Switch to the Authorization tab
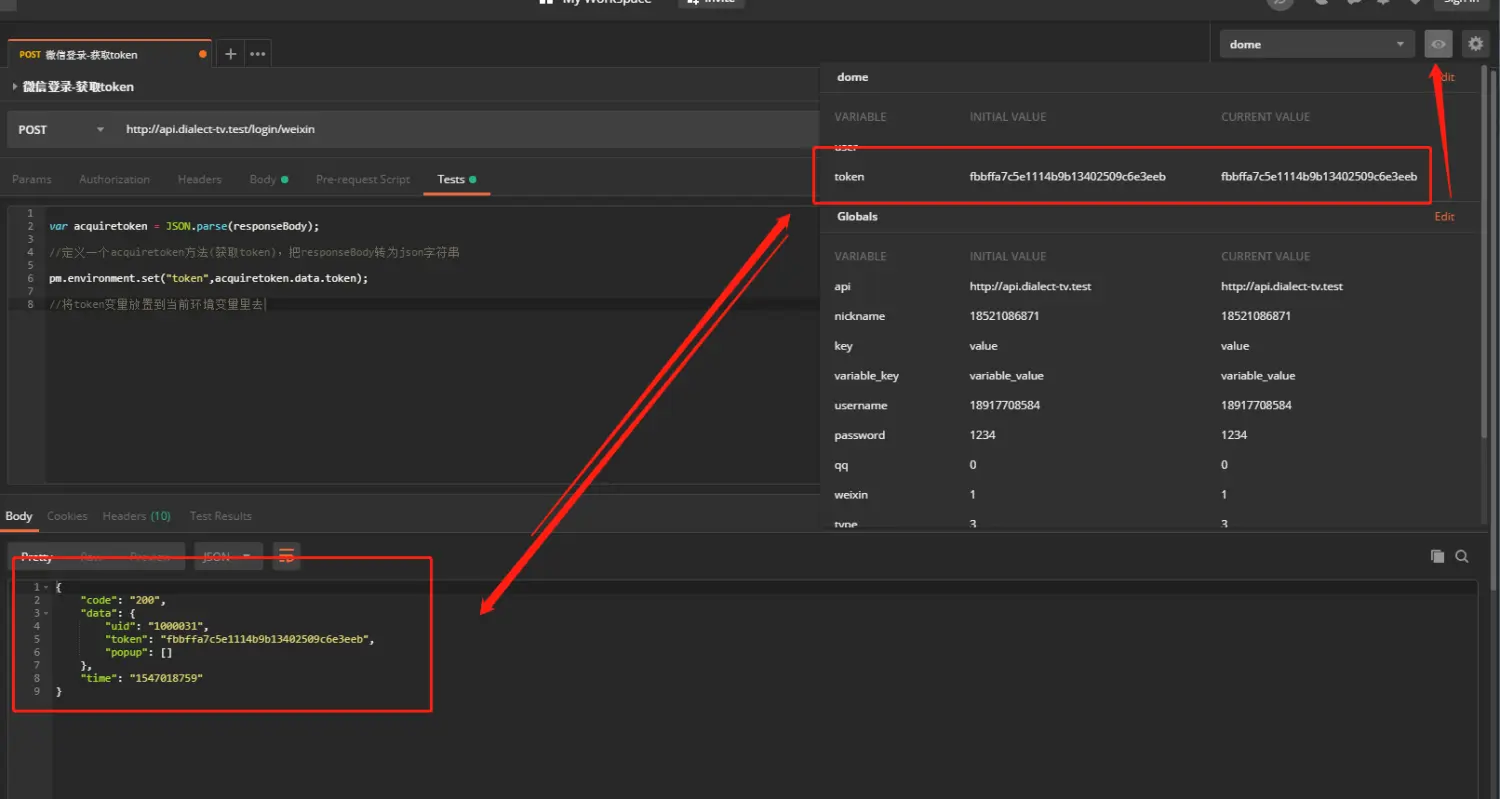1500x799 pixels. [x=114, y=179]
